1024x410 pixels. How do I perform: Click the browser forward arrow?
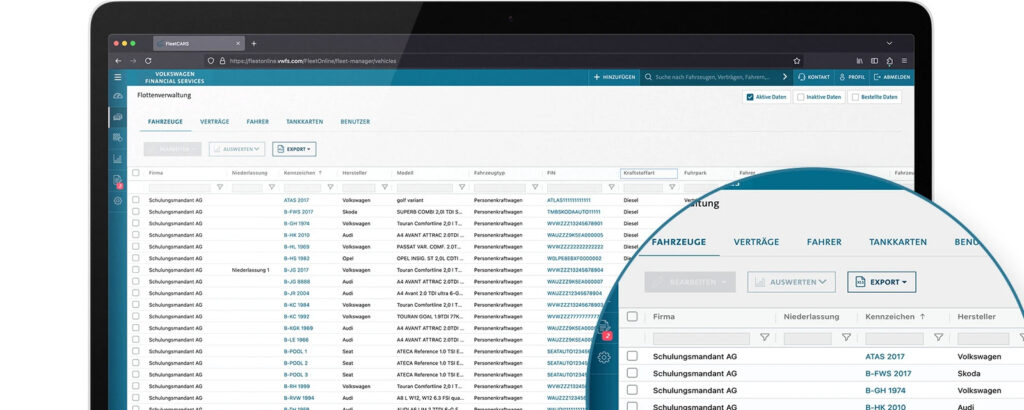click(x=133, y=61)
